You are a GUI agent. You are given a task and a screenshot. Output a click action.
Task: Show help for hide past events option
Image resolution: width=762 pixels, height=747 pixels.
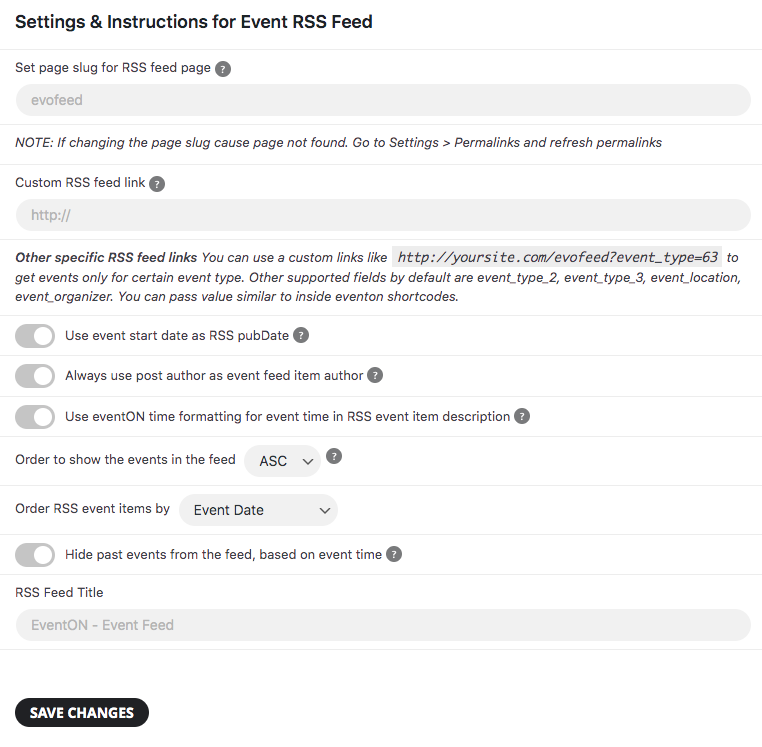pos(394,554)
